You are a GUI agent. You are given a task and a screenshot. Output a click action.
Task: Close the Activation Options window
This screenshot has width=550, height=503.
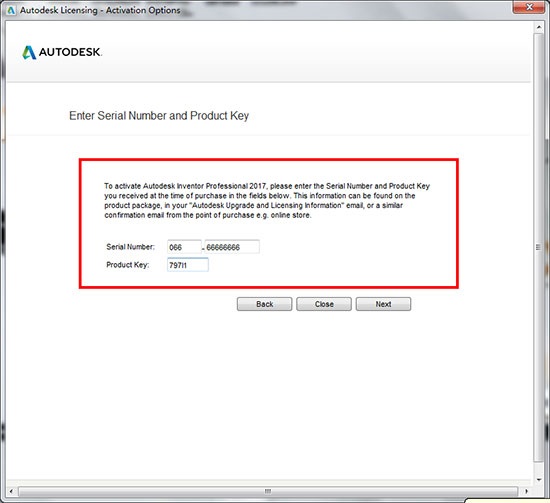coord(530,7)
